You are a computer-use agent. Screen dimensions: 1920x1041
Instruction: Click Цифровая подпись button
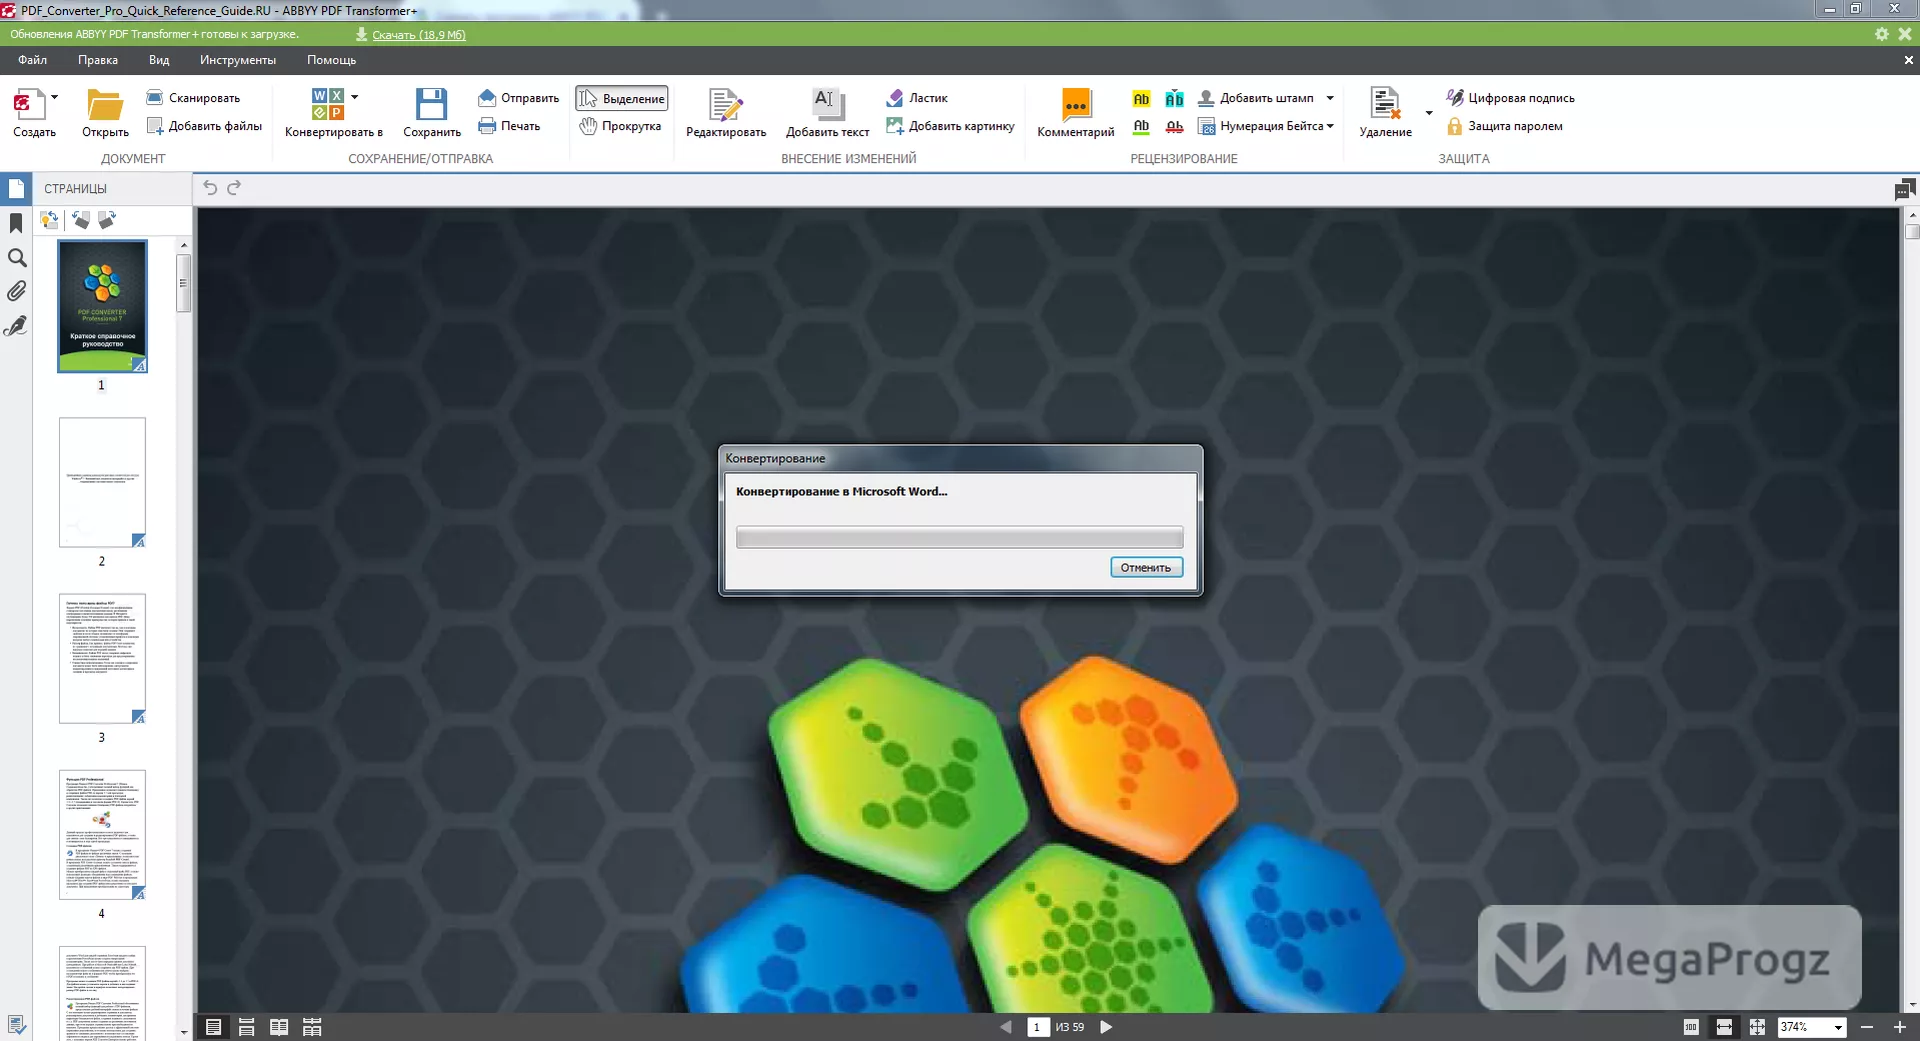point(1510,98)
